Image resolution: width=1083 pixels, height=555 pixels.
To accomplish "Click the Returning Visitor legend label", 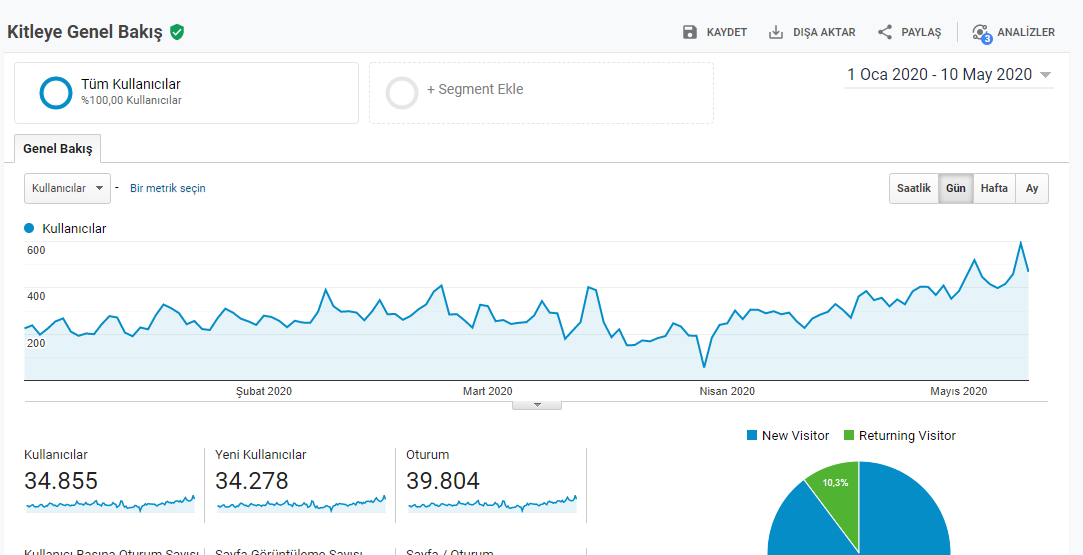I will [908, 436].
